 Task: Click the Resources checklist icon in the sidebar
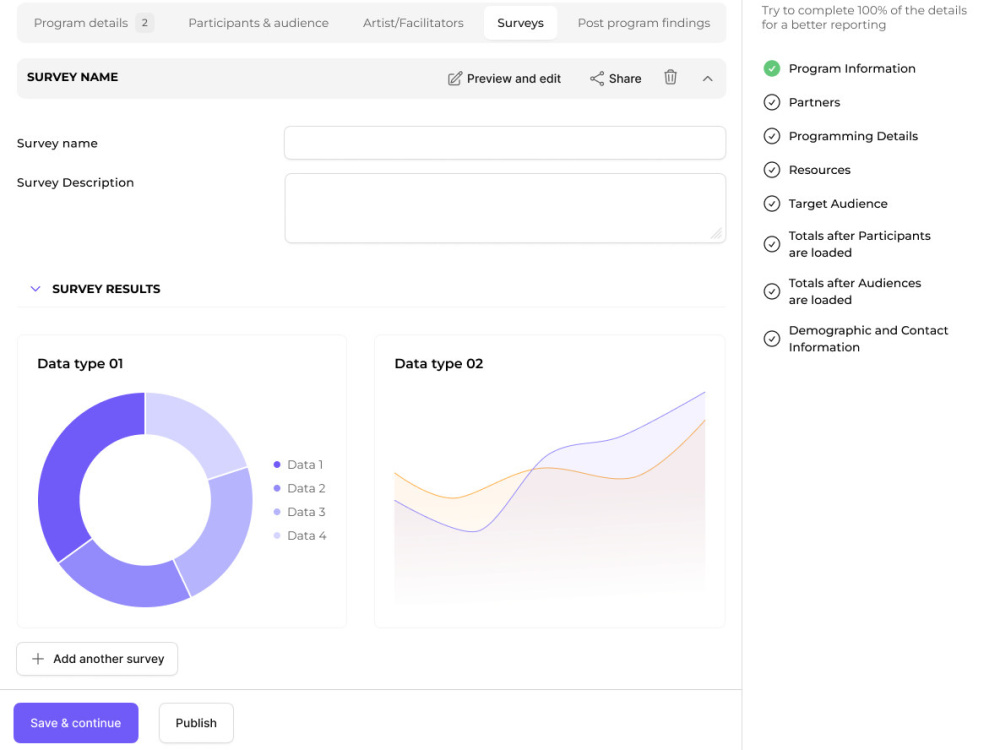click(771, 169)
